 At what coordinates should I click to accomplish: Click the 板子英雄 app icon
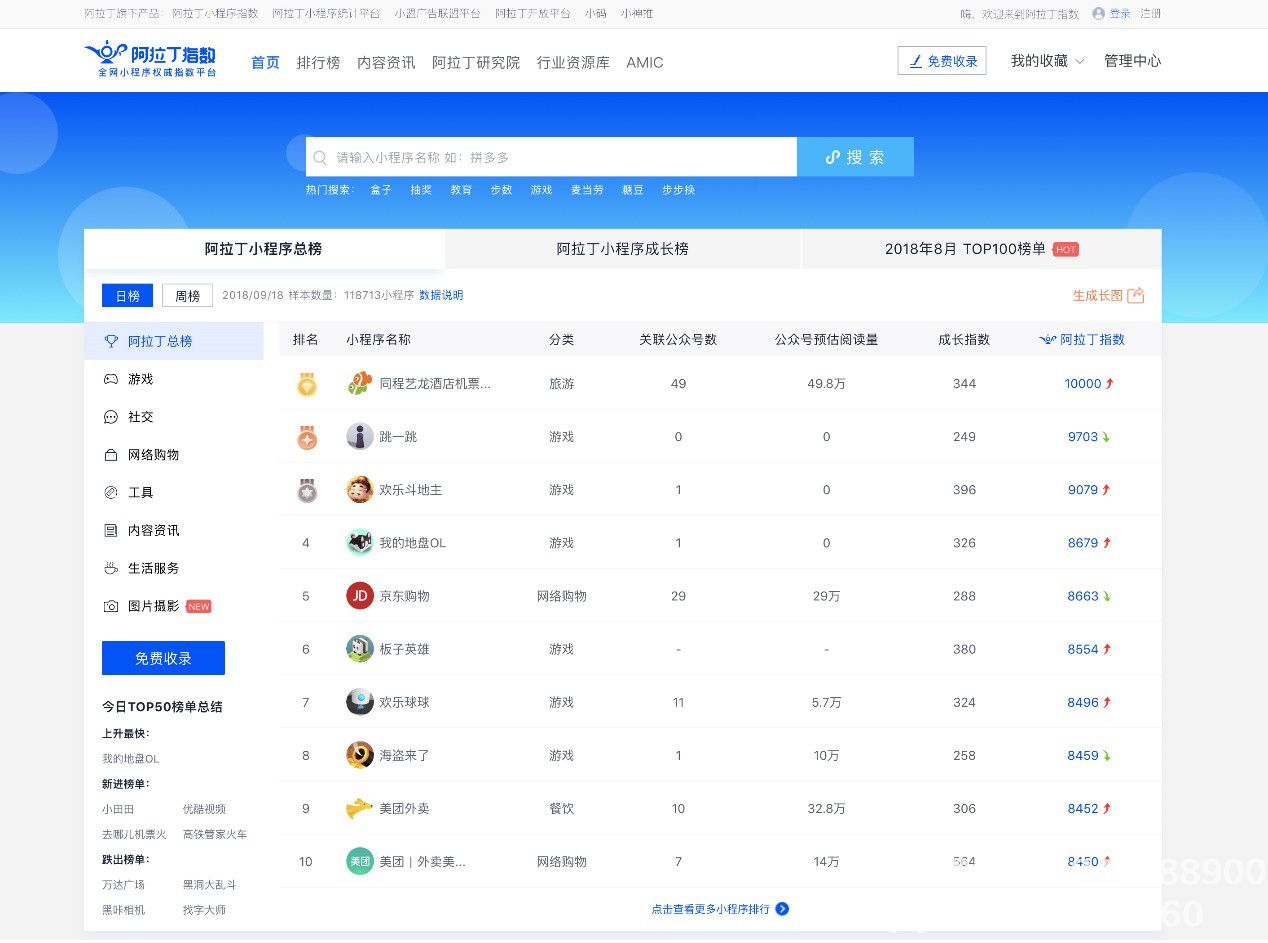tap(360, 649)
